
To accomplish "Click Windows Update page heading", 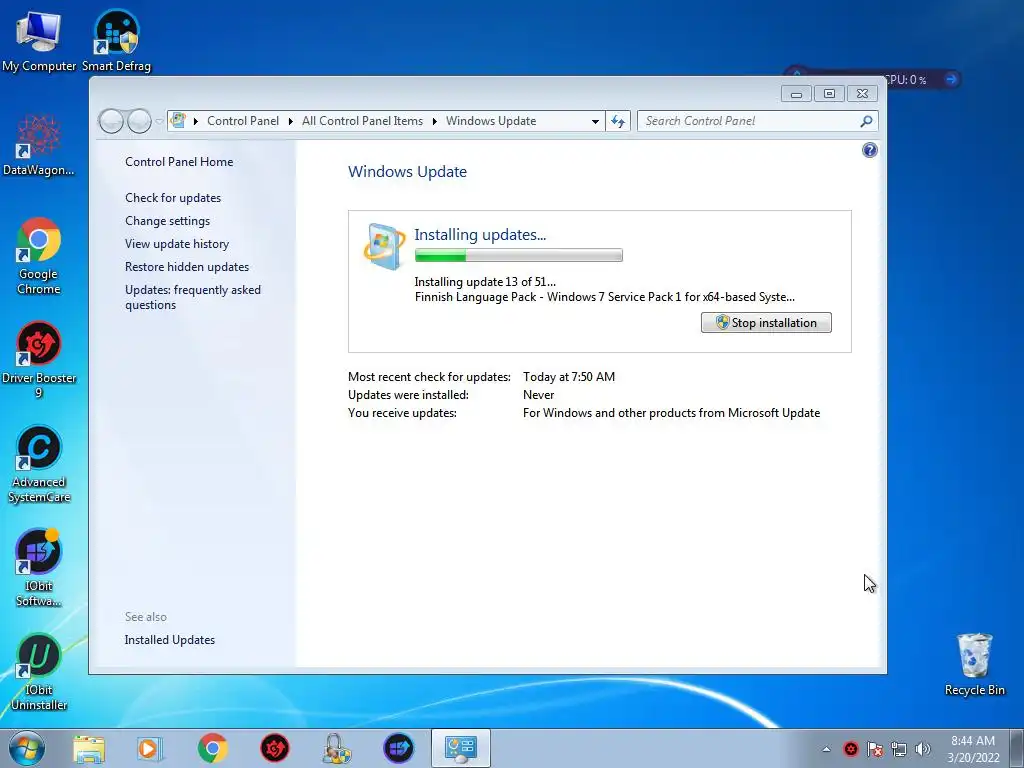I will 408,172.
